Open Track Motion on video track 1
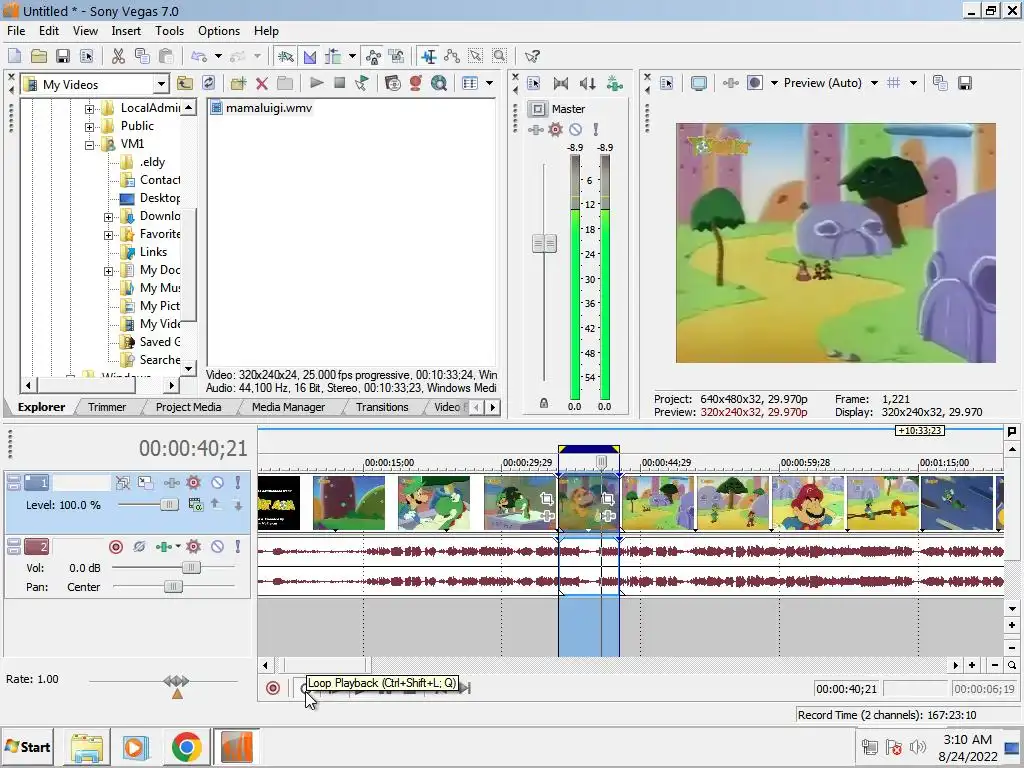 click(x=145, y=483)
